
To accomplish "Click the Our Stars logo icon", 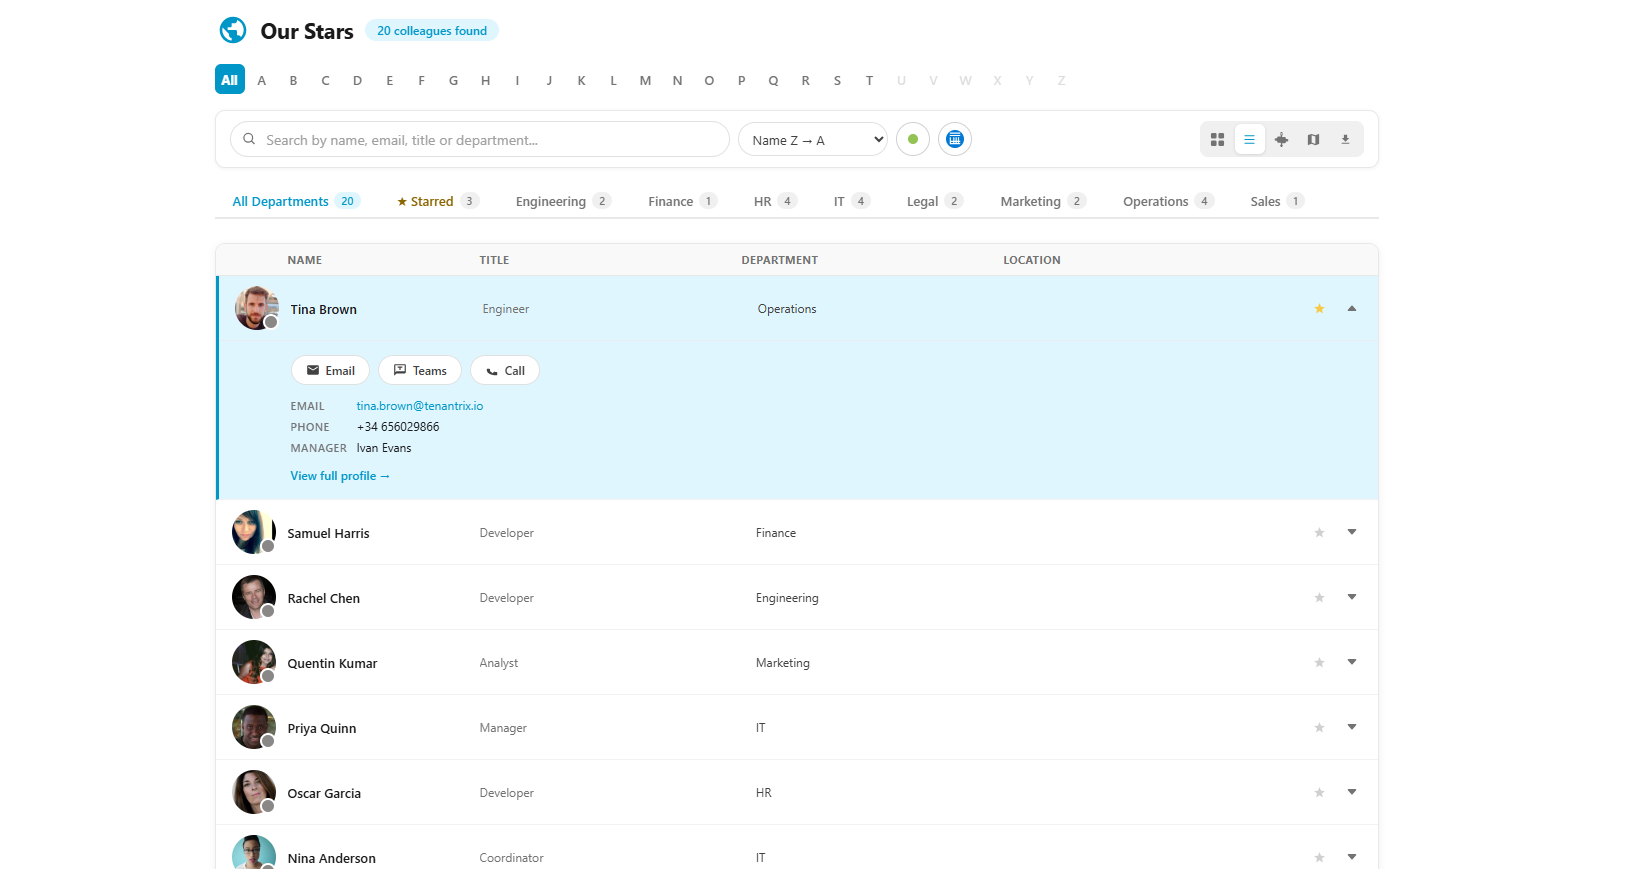I will tap(233, 31).
